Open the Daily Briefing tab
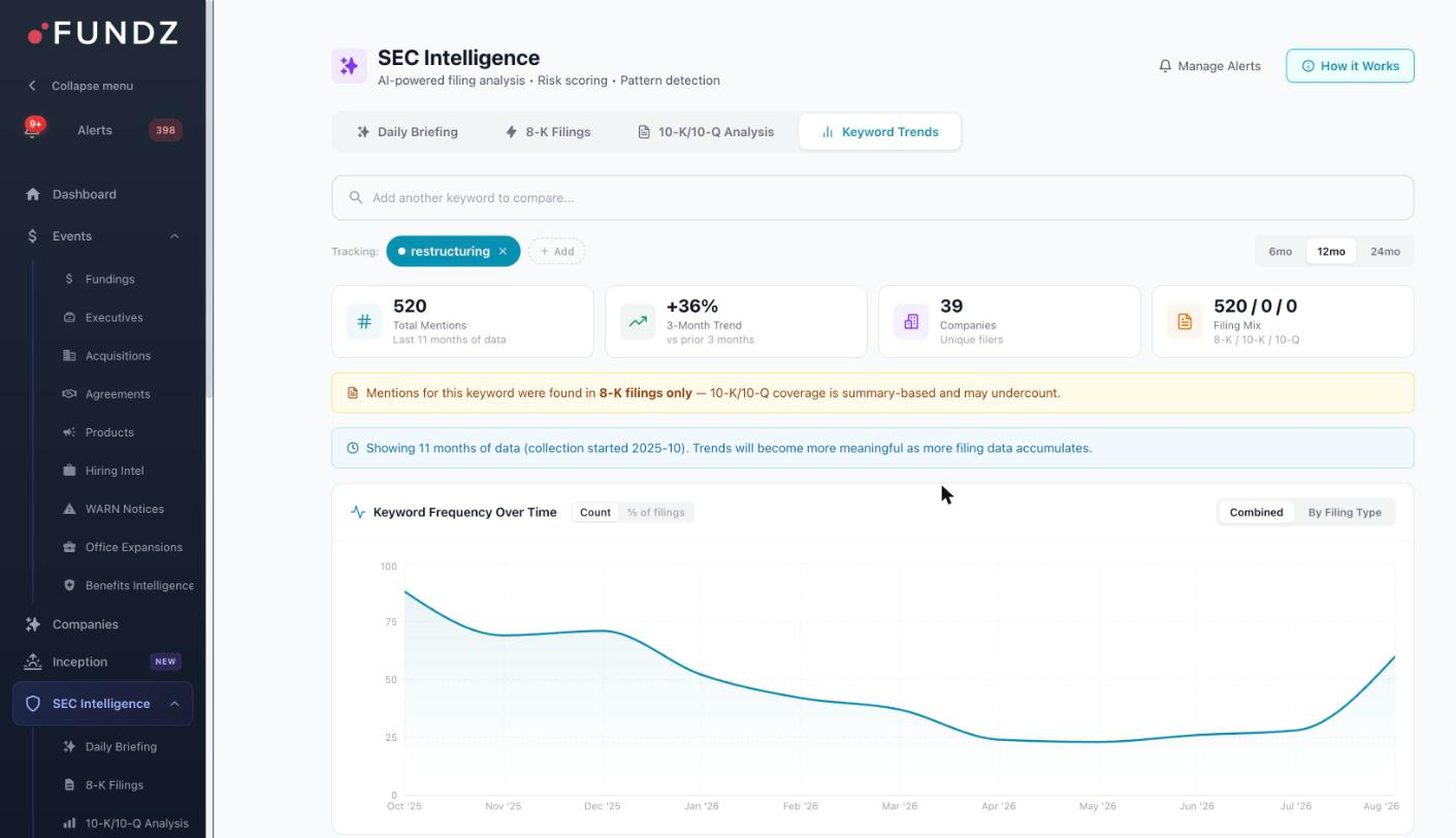 407,132
